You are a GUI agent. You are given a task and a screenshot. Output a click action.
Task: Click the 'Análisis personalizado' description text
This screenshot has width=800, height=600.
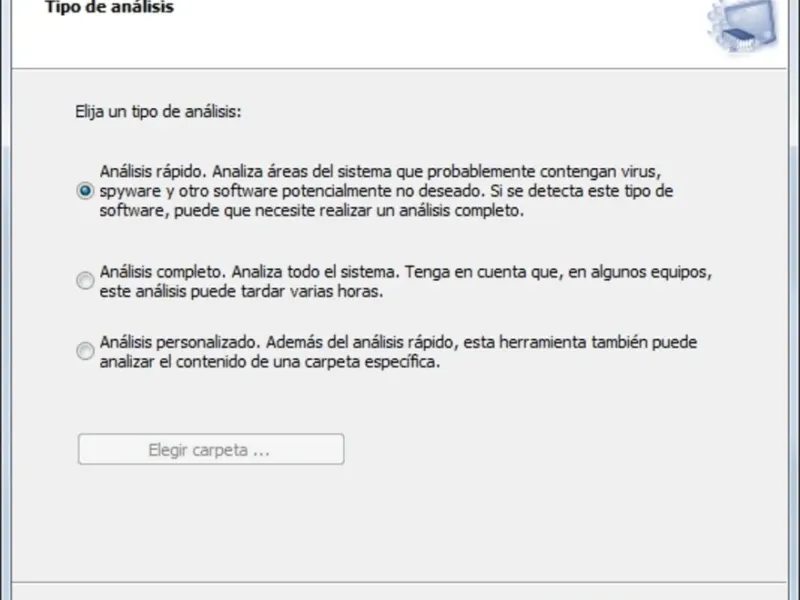[x=398, y=352]
